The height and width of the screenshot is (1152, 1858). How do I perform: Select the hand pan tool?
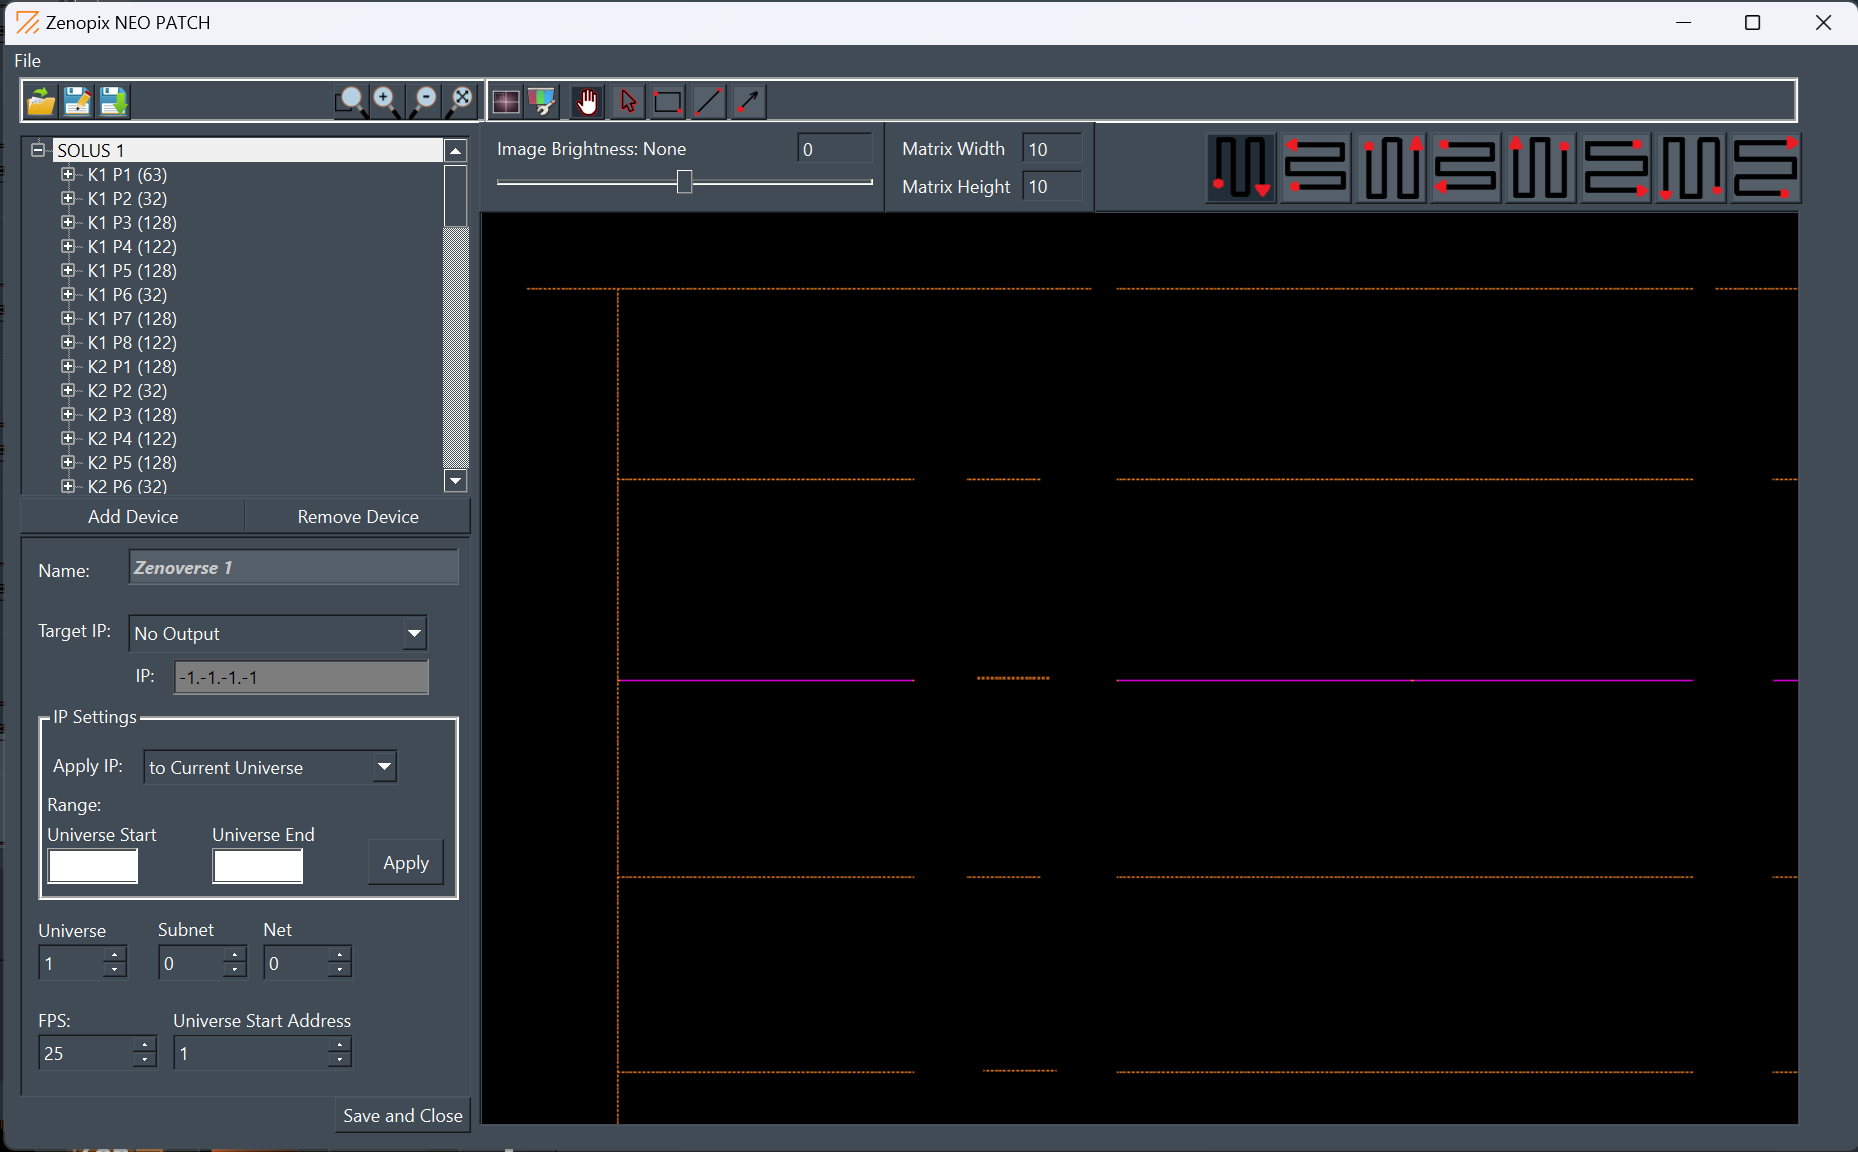587,101
